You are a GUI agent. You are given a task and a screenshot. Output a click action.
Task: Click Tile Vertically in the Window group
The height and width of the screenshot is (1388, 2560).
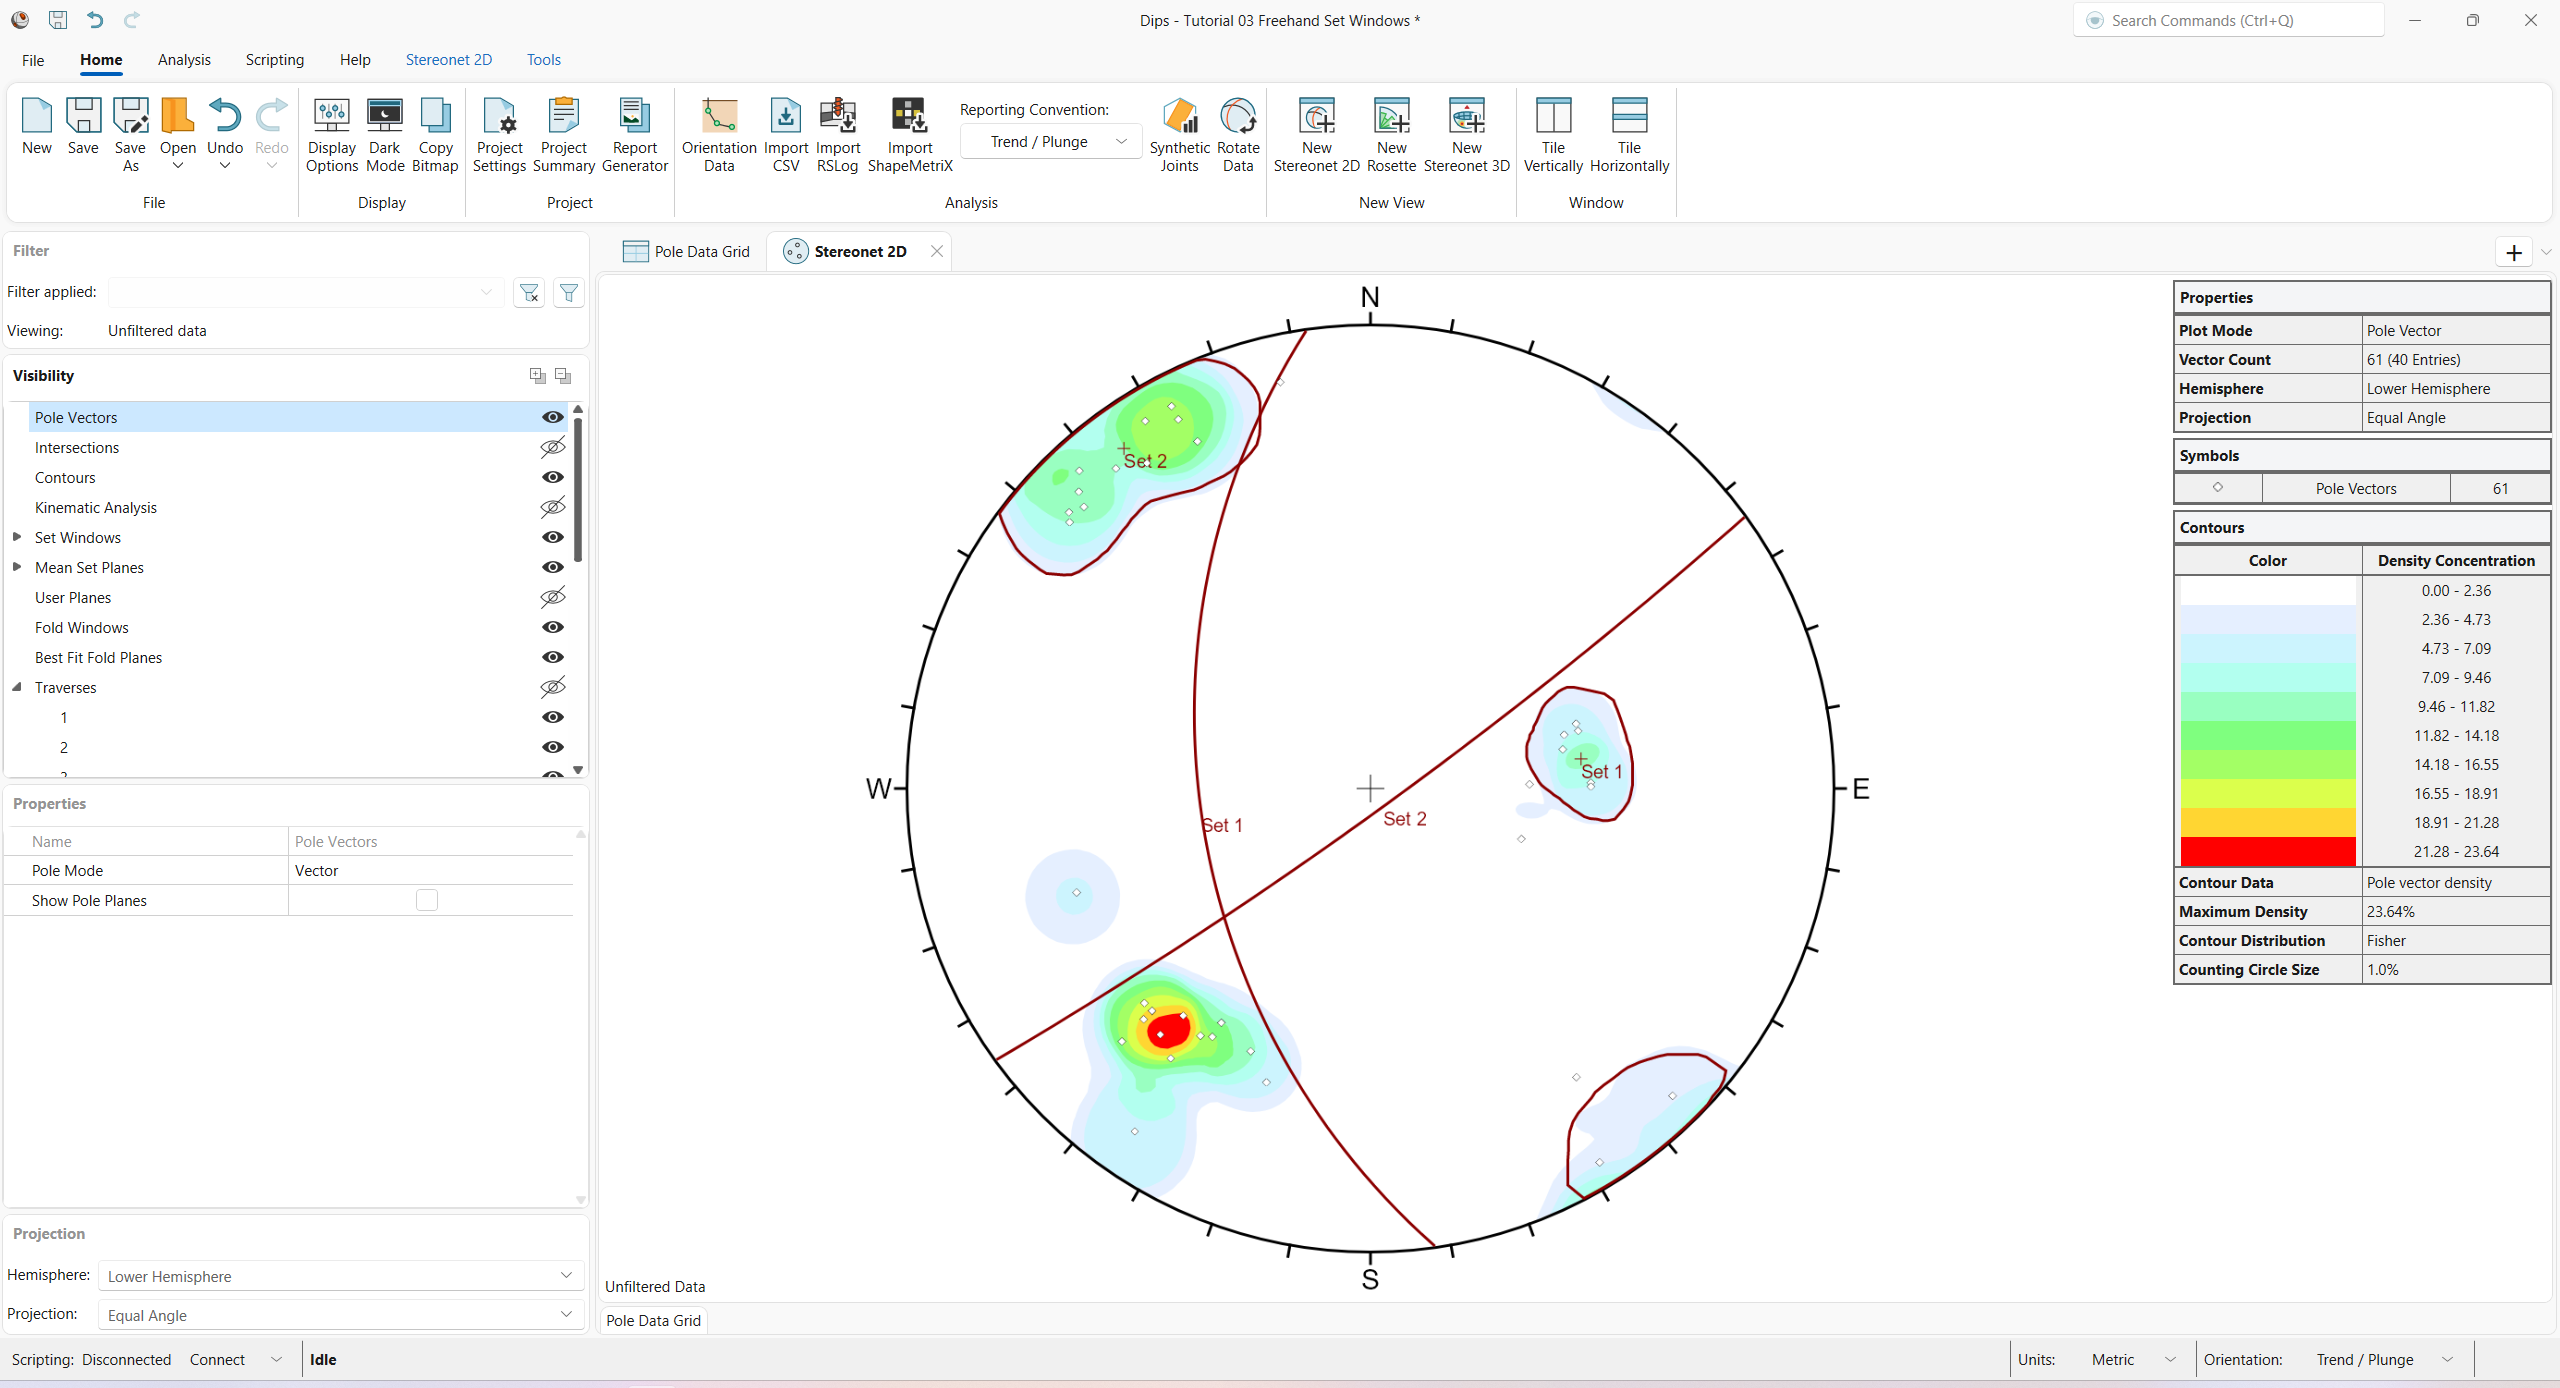[1552, 133]
